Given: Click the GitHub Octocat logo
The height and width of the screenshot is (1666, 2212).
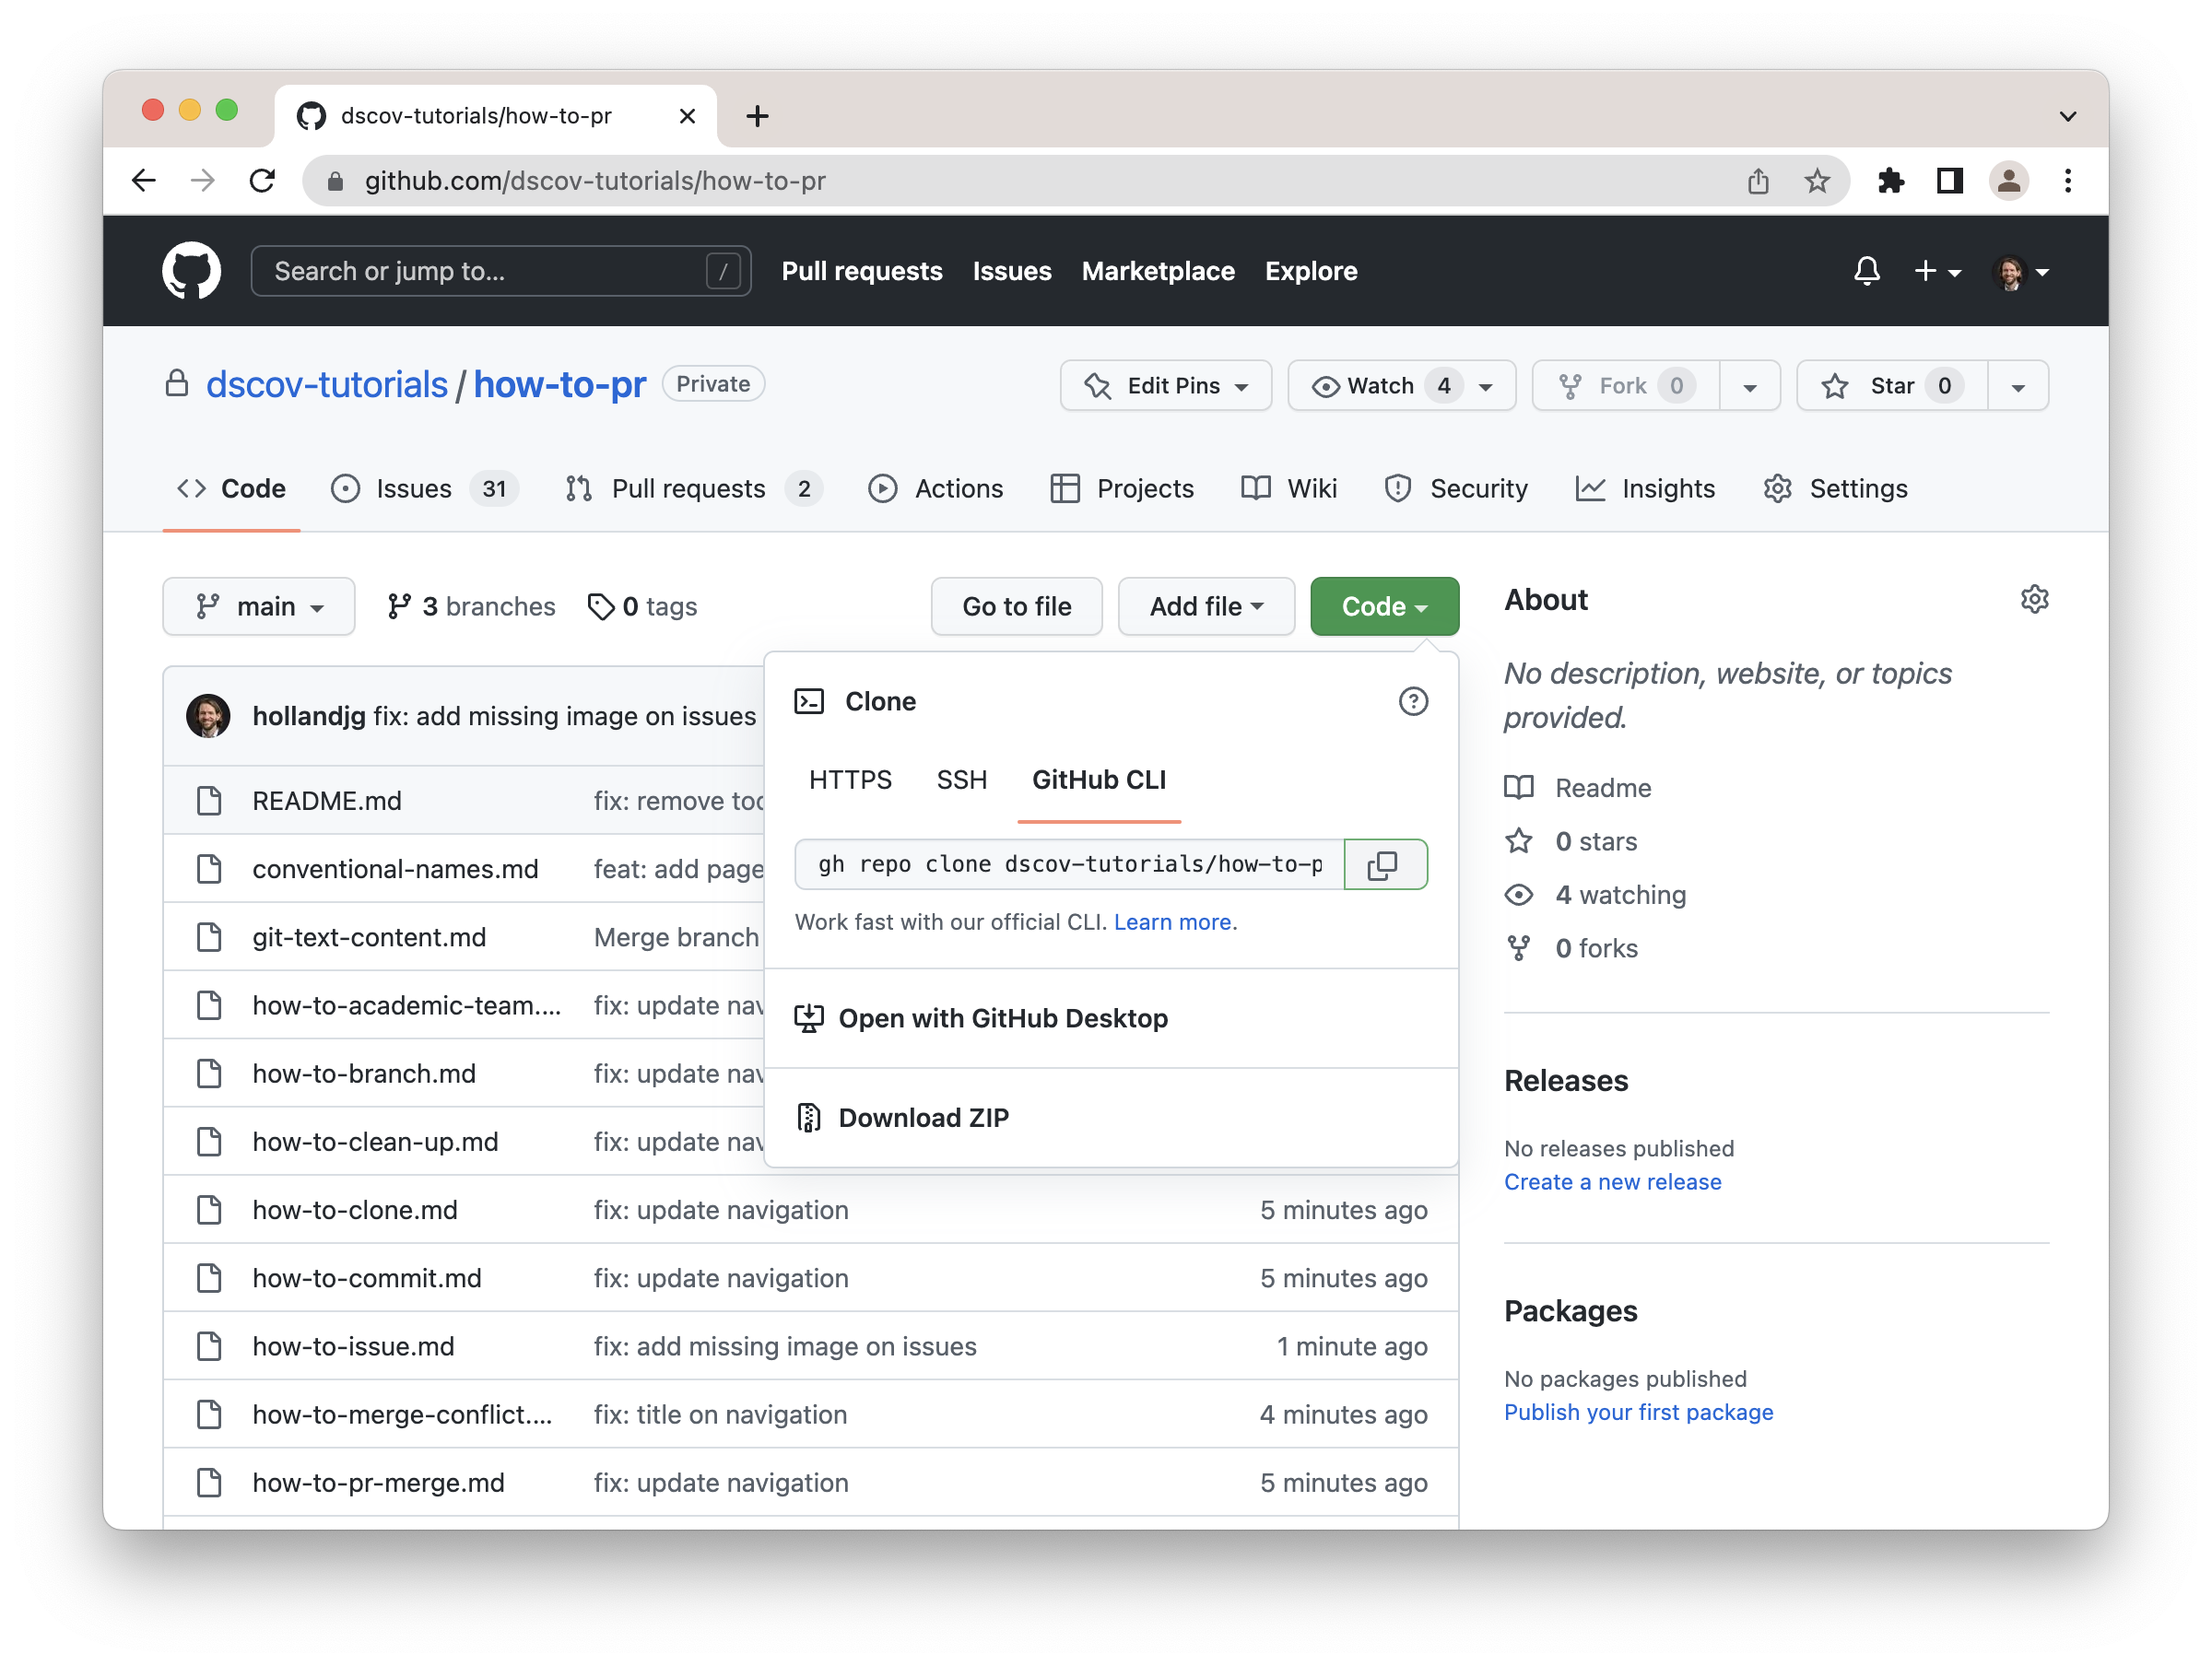Looking at the screenshot, I should point(191,270).
